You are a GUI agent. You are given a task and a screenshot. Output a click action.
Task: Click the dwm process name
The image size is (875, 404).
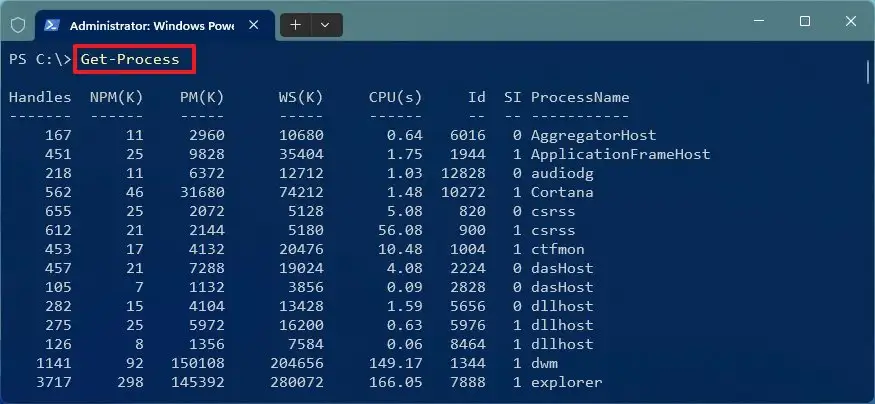click(x=544, y=363)
